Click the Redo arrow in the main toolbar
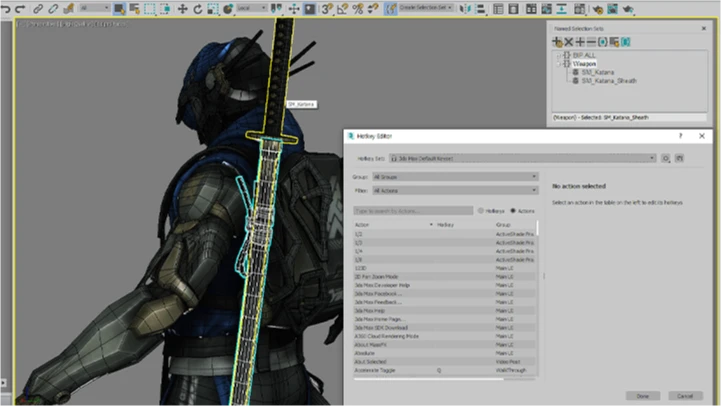721x406 pixels. pos(20,8)
